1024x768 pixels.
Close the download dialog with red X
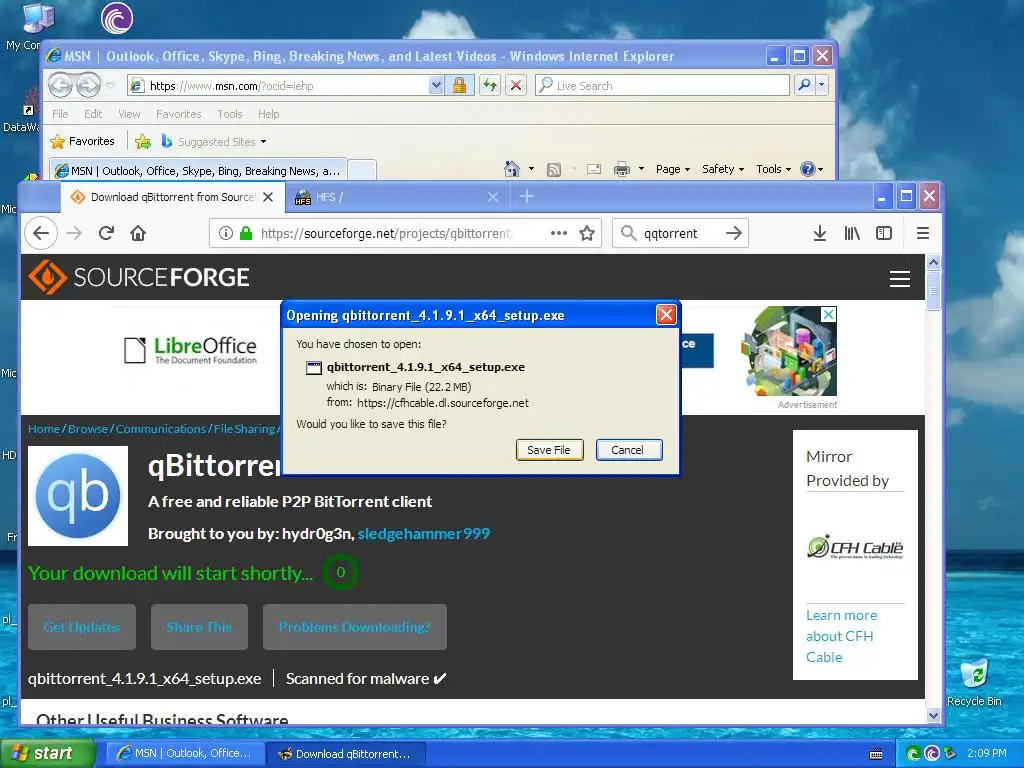click(x=665, y=315)
